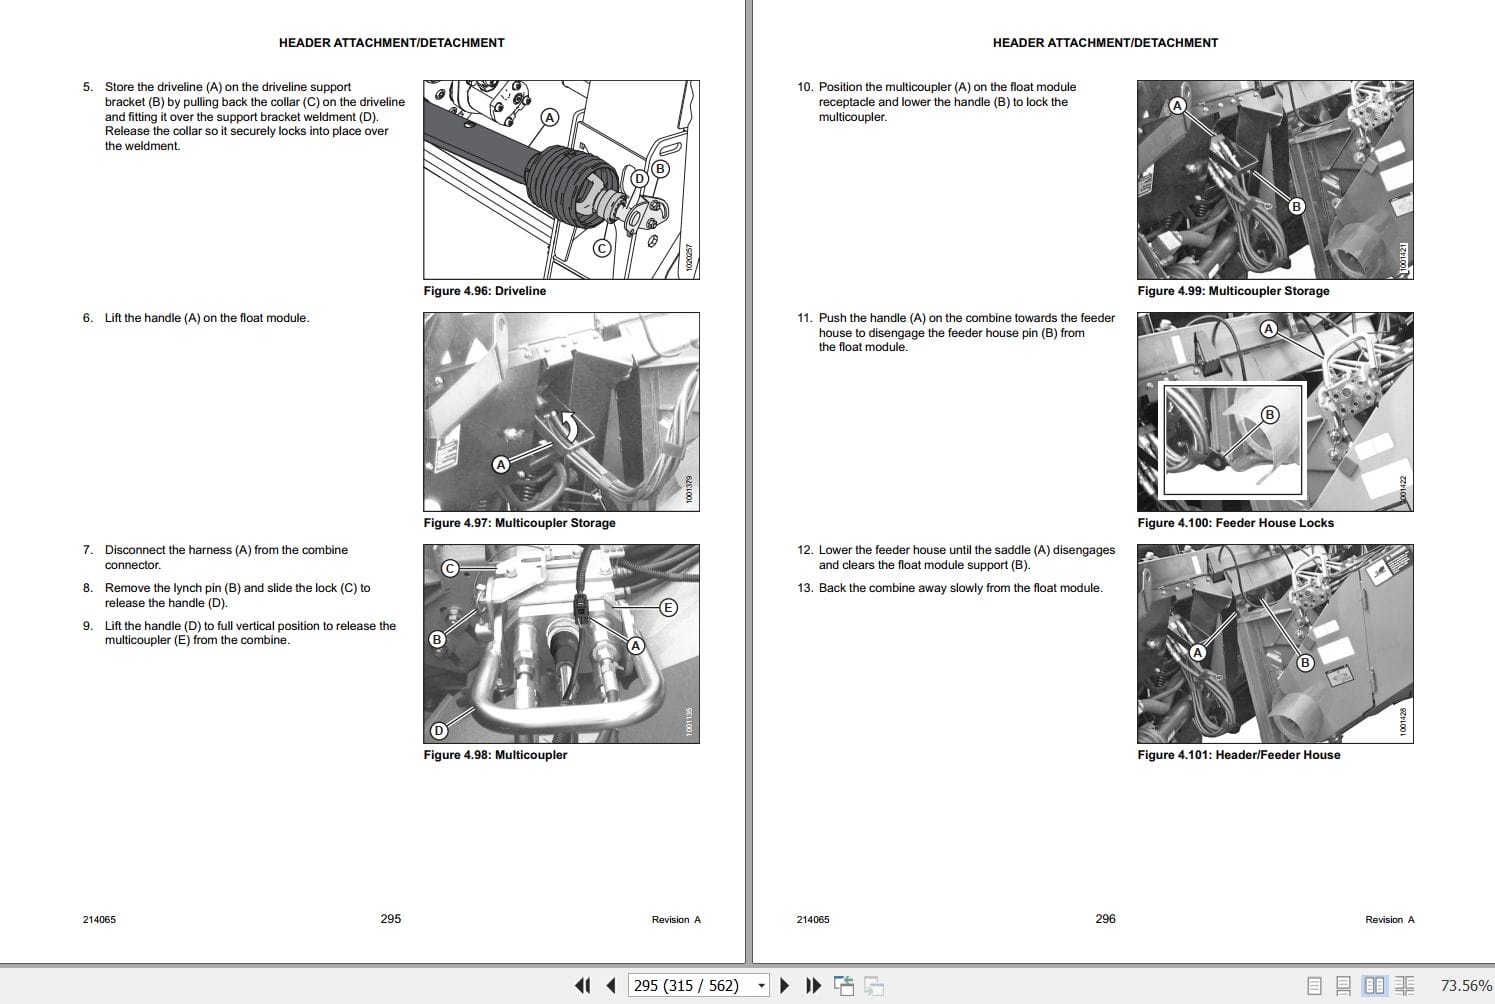Jump to the first page of the document
1495x1004 pixels.
pos(583,985)
